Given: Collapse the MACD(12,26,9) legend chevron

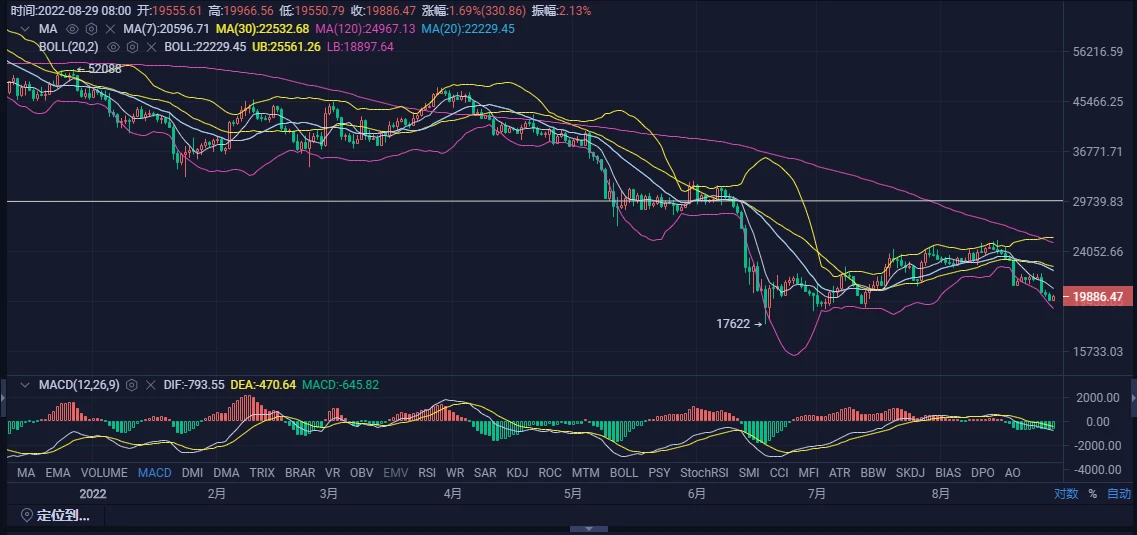Looking at the screenshot, I should (25, 384).
